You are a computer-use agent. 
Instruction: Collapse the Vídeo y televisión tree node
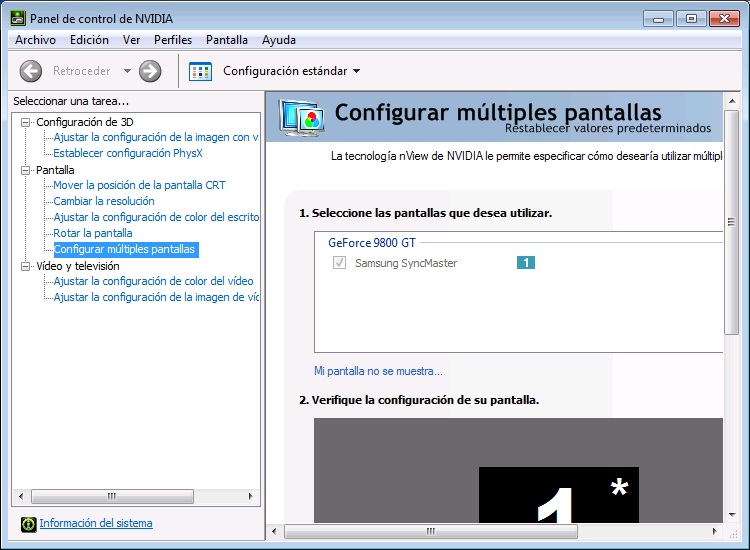click(x=26, y=266)
